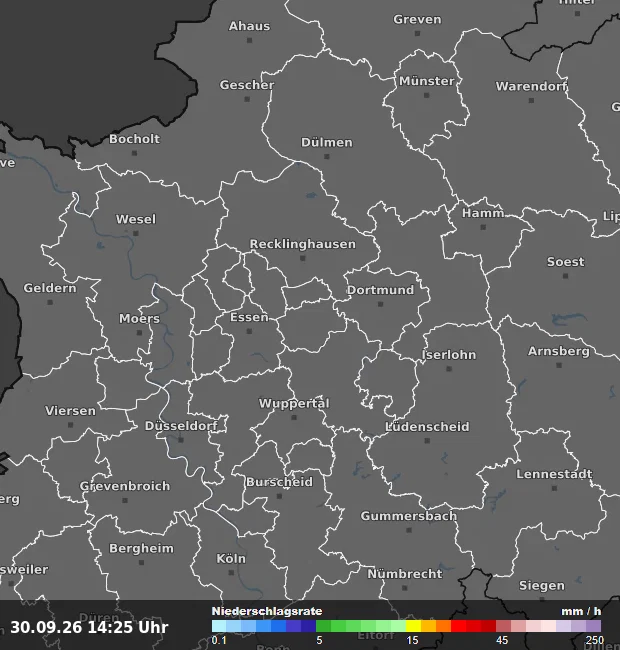Click the red legend swatch near 45
This screenshot has height=650, width=620.
488,626
